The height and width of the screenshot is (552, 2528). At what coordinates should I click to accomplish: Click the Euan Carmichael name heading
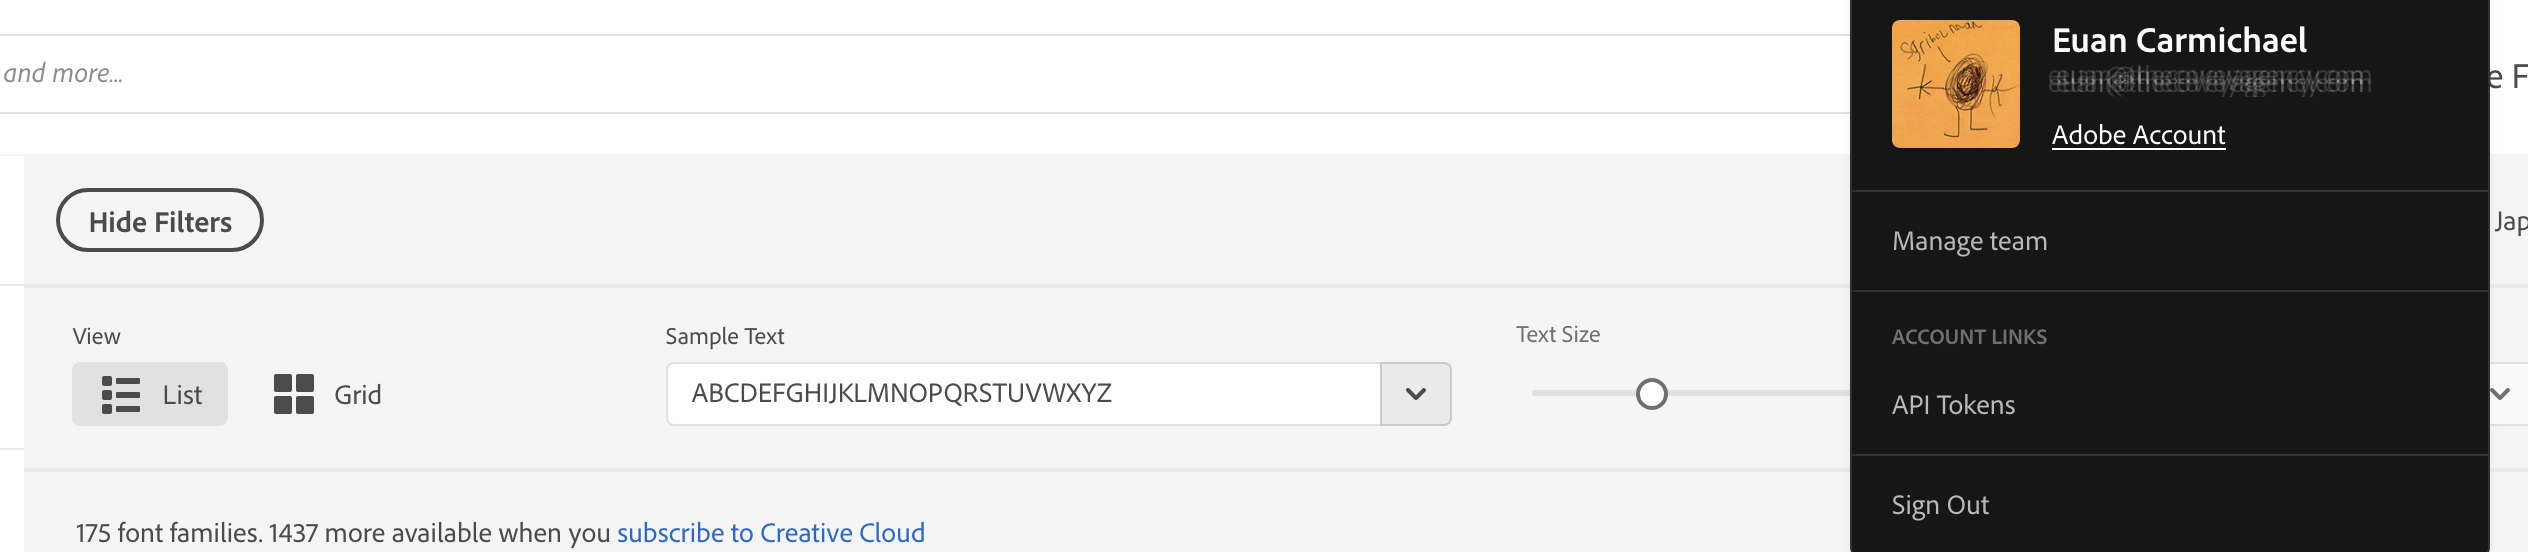(x=2179, y=40)
